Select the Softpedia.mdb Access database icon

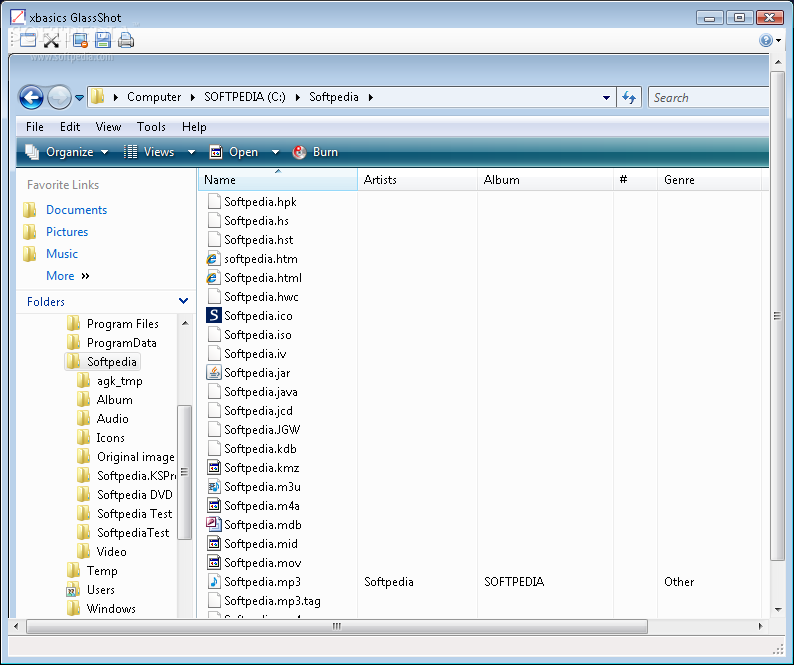[214, 525]
